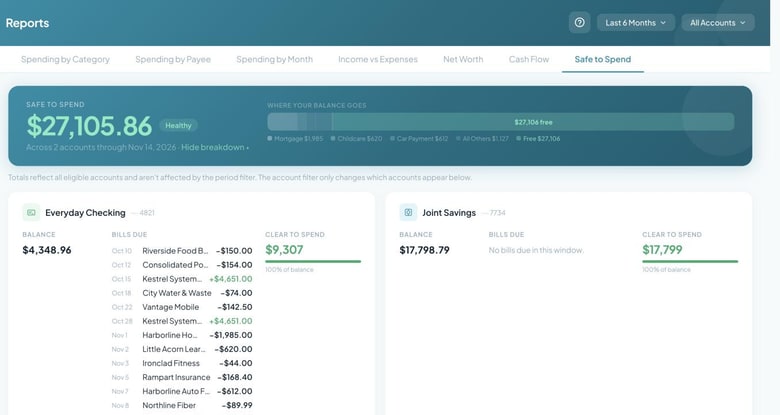Go to the Net Worth tab

click(463, 59)
